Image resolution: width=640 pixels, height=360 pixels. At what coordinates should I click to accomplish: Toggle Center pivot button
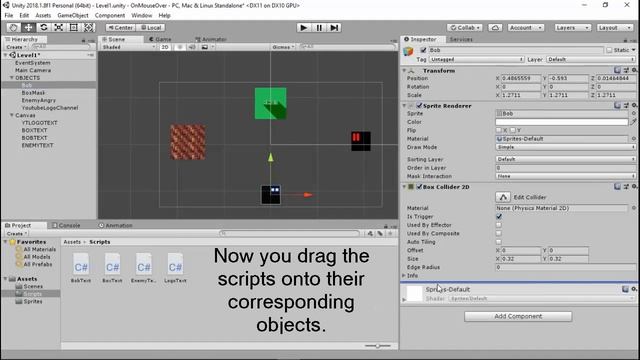click(120, 27)
